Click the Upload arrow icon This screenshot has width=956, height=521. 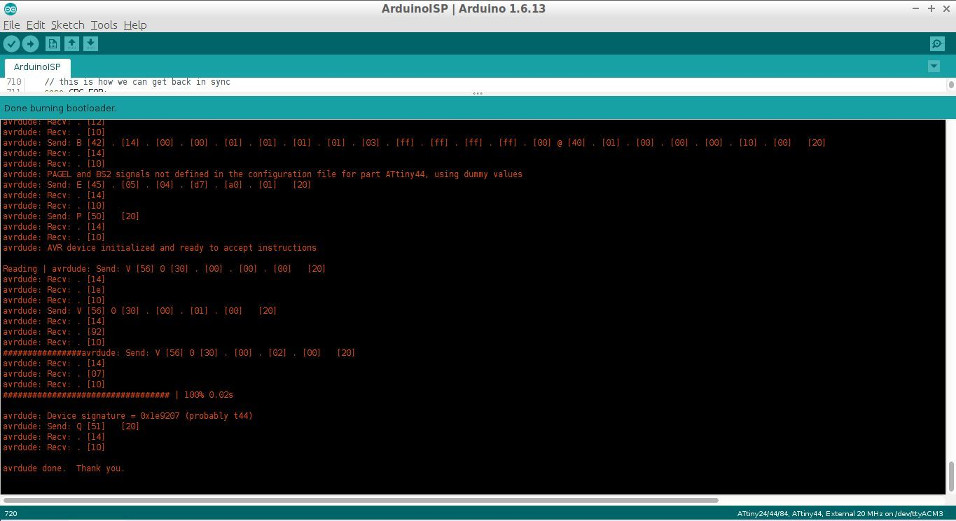pyautogui.click(x=30, y=44)
